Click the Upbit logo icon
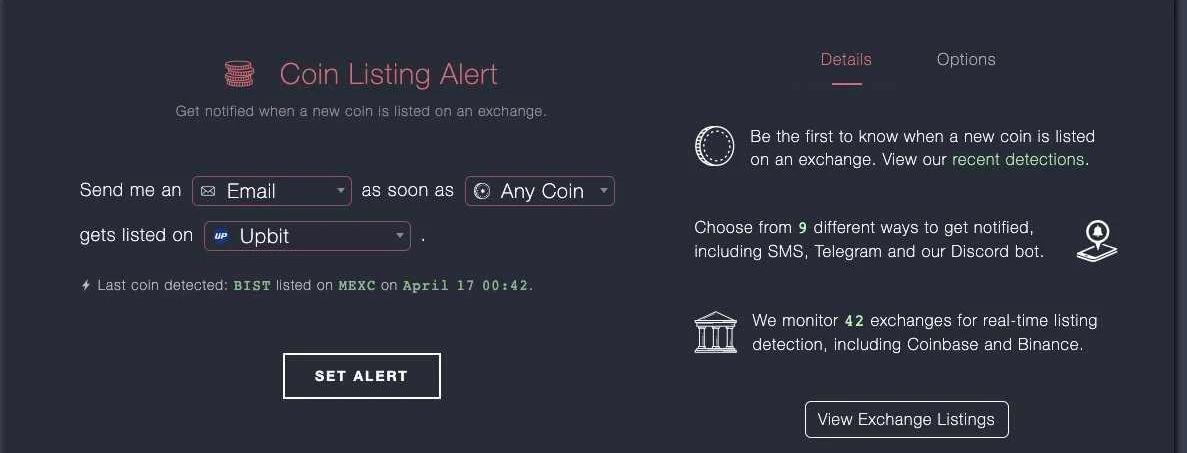The height and width of the screenshot is (453, 1187). [221, 236]
